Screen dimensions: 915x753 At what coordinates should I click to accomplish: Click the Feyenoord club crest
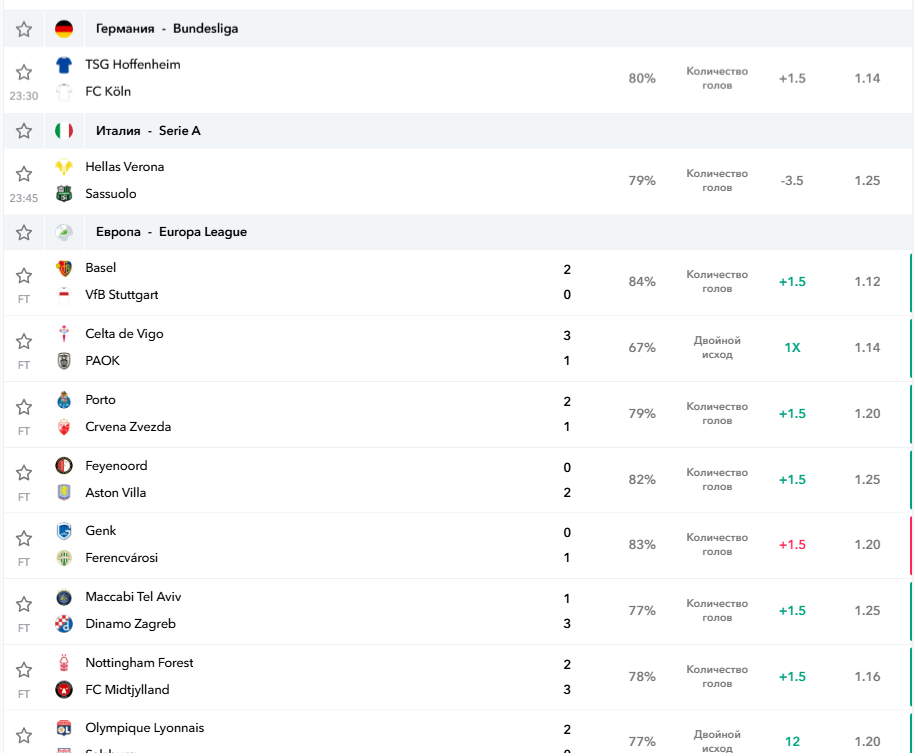point(64,466)
